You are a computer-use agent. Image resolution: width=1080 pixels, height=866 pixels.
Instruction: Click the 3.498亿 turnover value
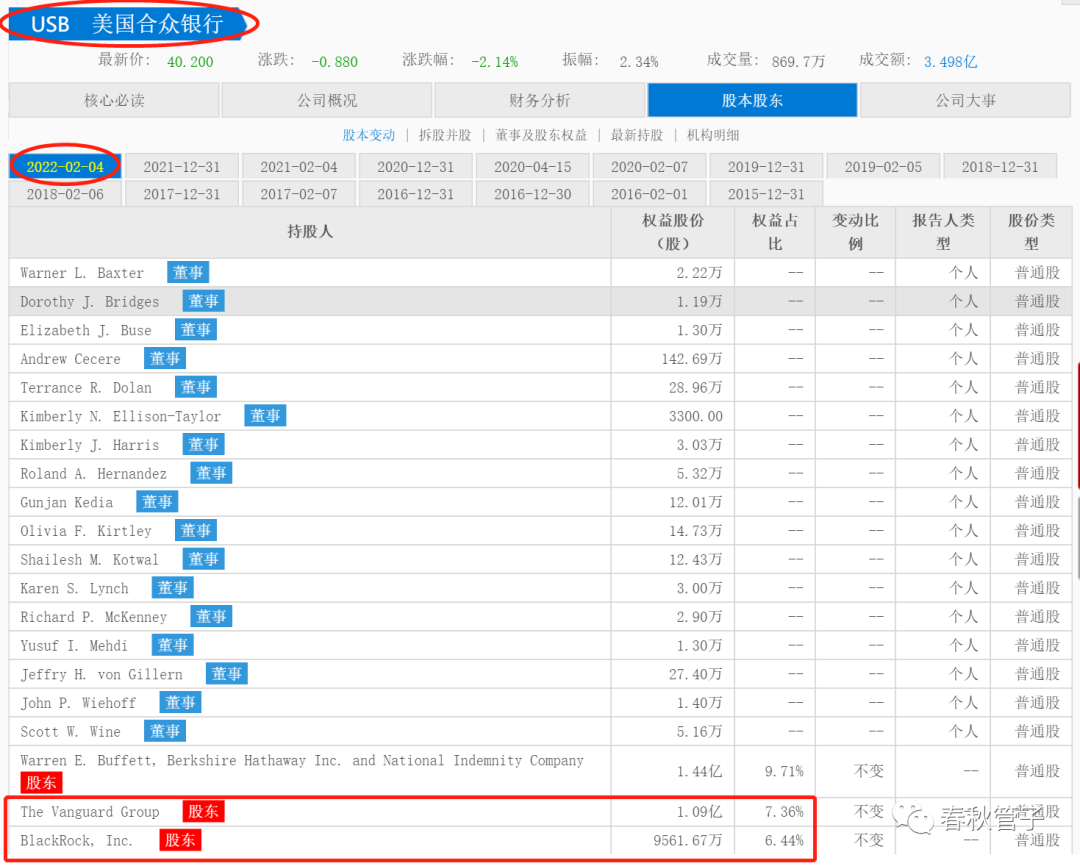pos(951,62)
